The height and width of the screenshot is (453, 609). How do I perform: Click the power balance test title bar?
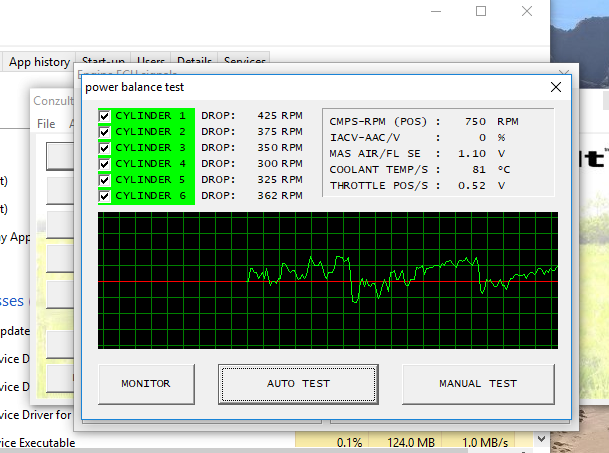[x=300, y=87]
